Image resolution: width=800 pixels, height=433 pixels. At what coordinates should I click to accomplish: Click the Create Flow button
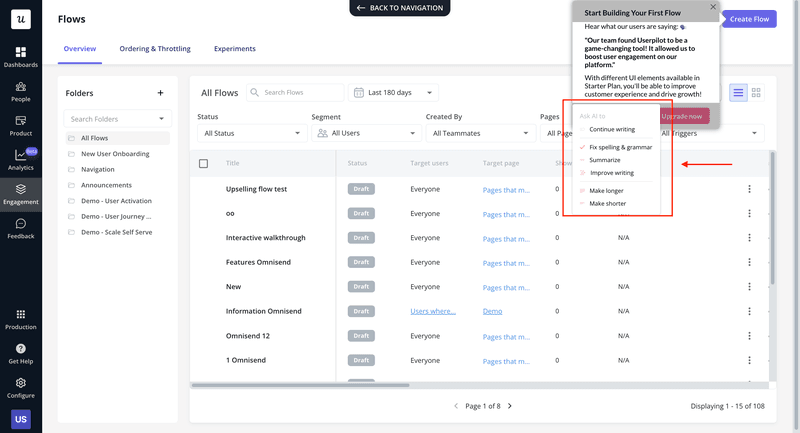coord(750,19)
